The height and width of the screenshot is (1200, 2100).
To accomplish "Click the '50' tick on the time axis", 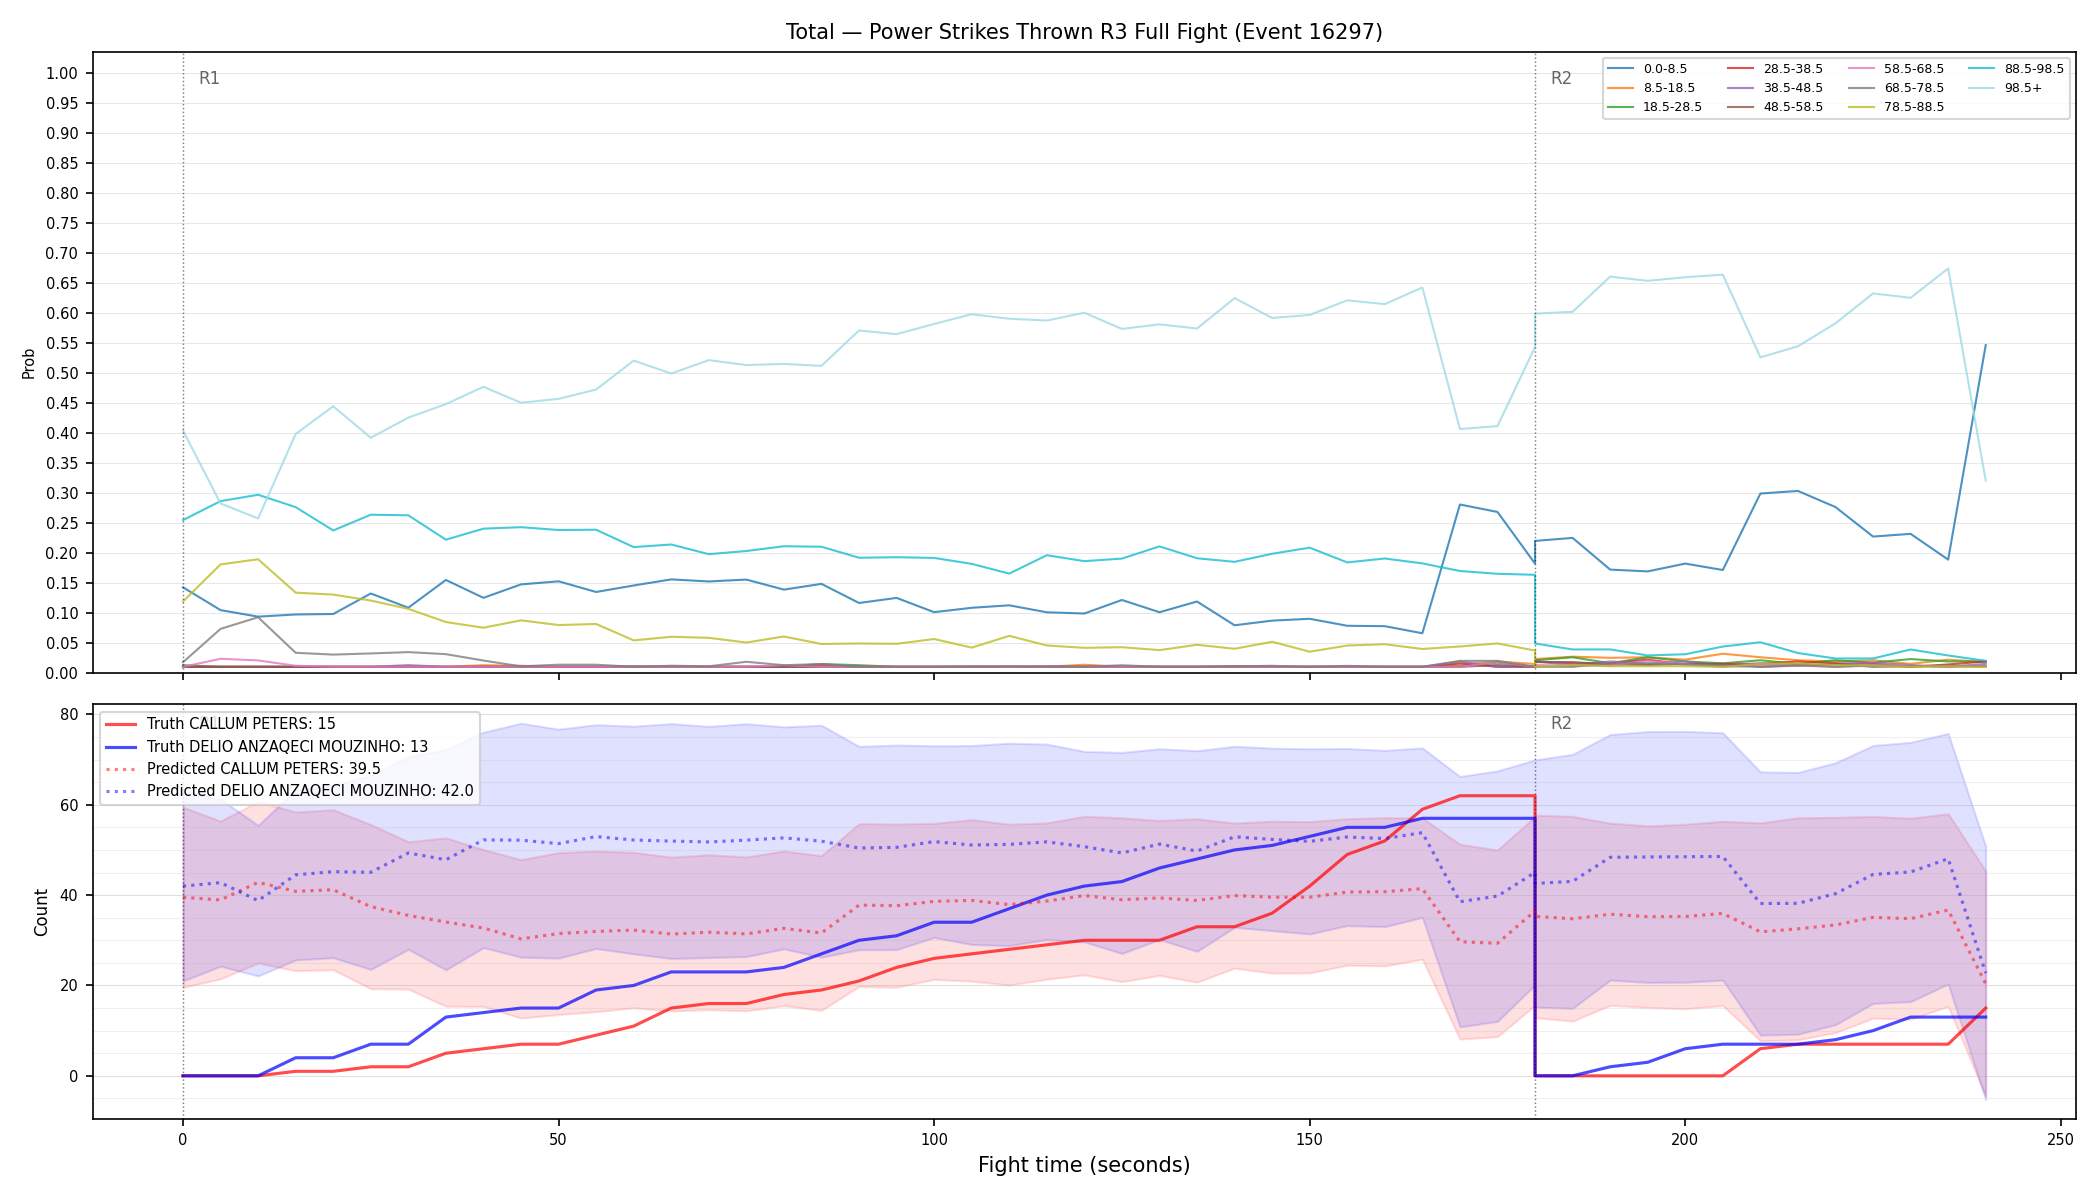I will point(558,1139).
